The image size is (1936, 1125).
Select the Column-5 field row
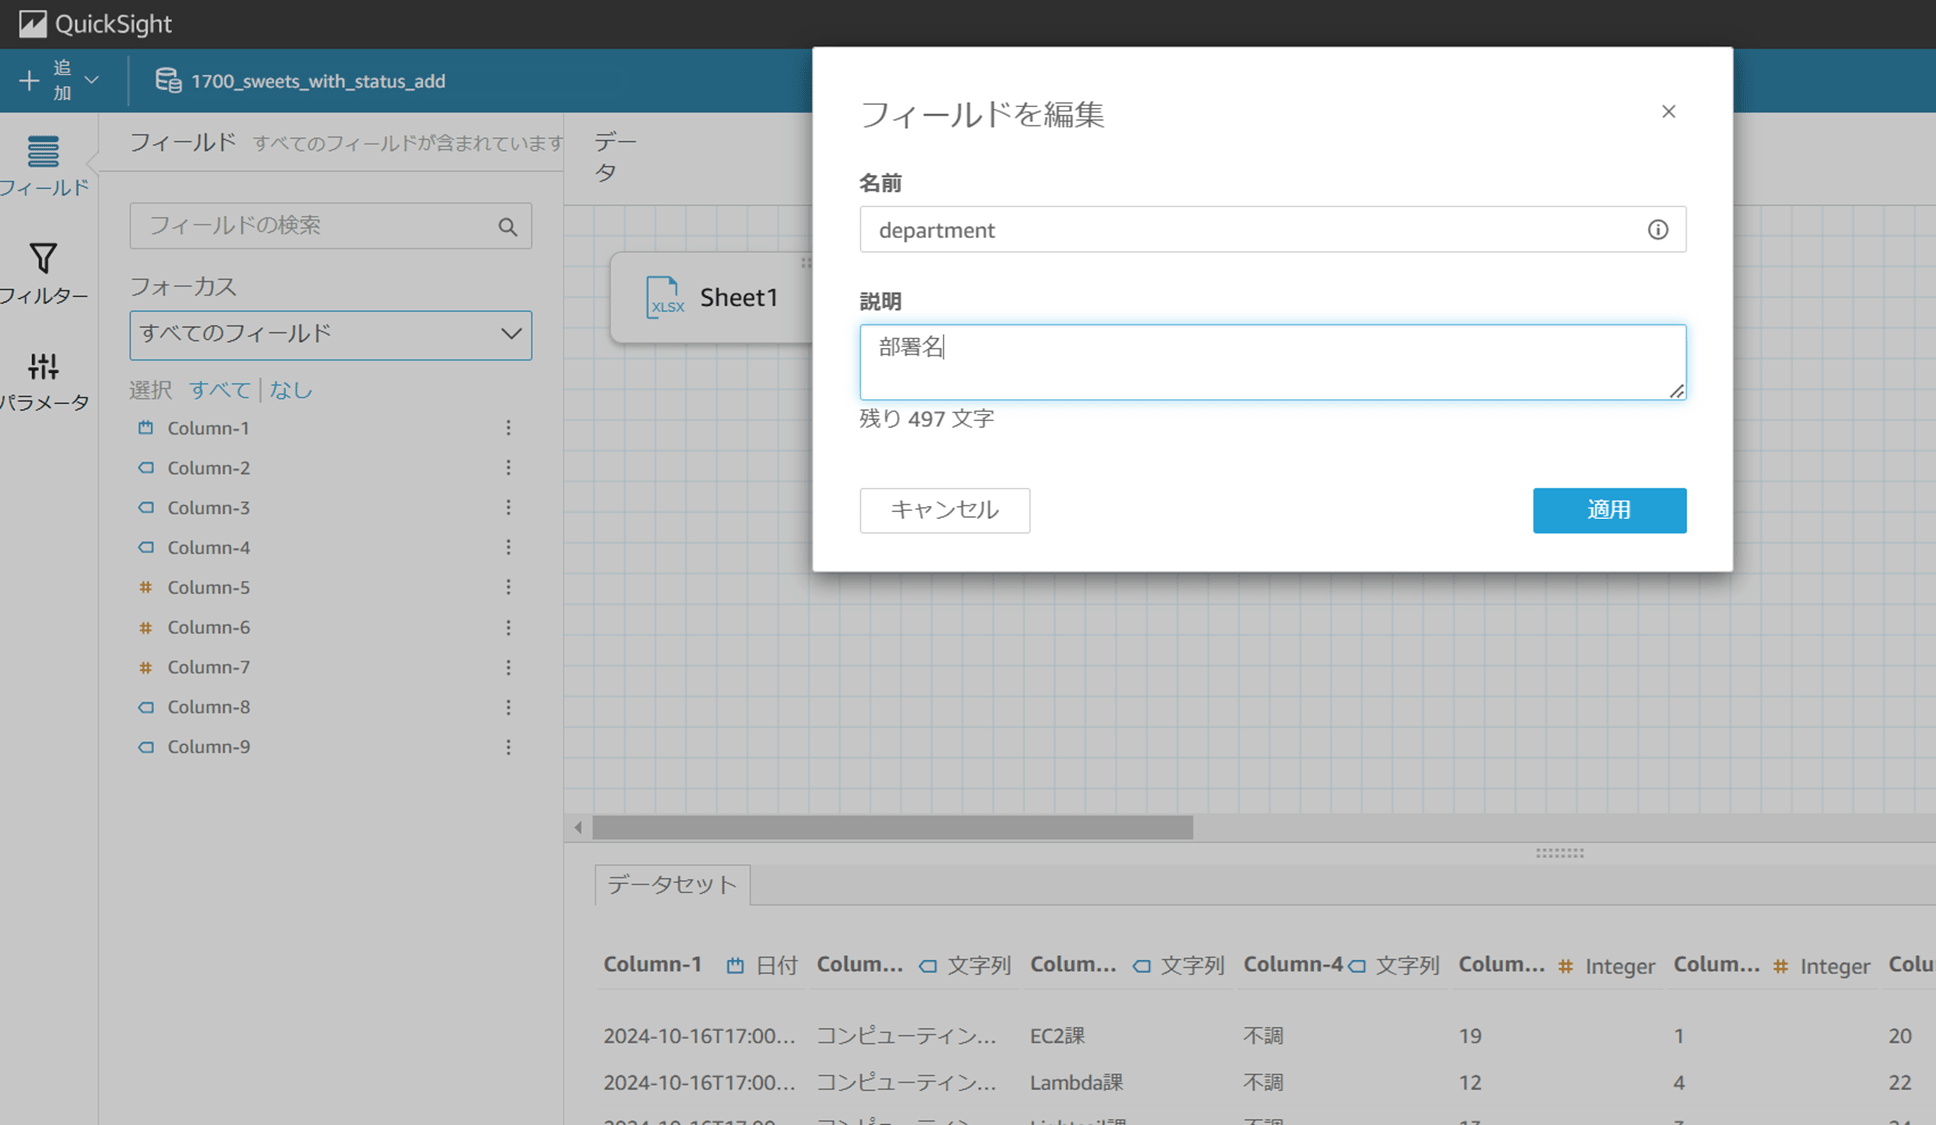(330, 588)
